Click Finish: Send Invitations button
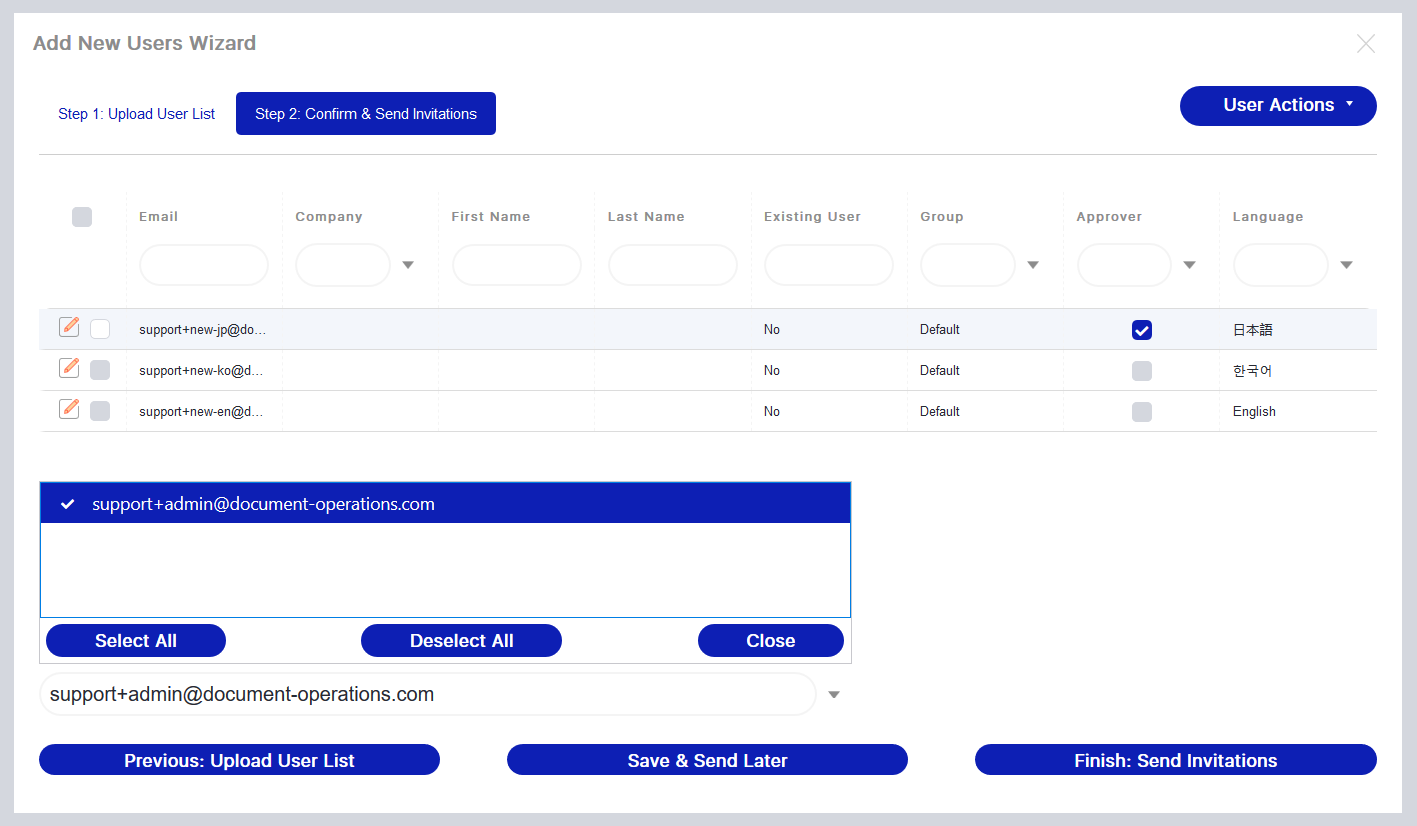This screenshot has width=1417, height=826. pos(1176,760)
